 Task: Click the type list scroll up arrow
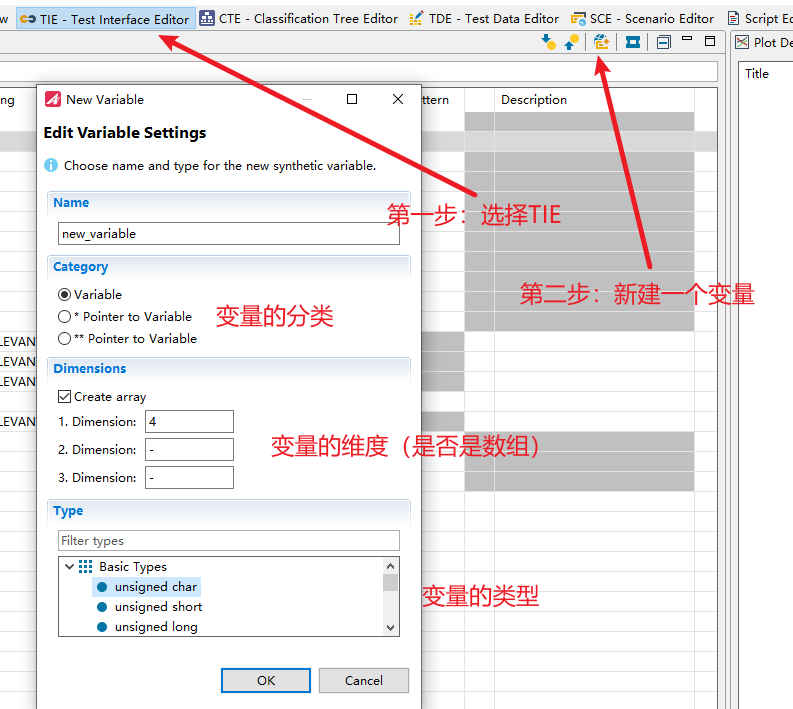390,565
